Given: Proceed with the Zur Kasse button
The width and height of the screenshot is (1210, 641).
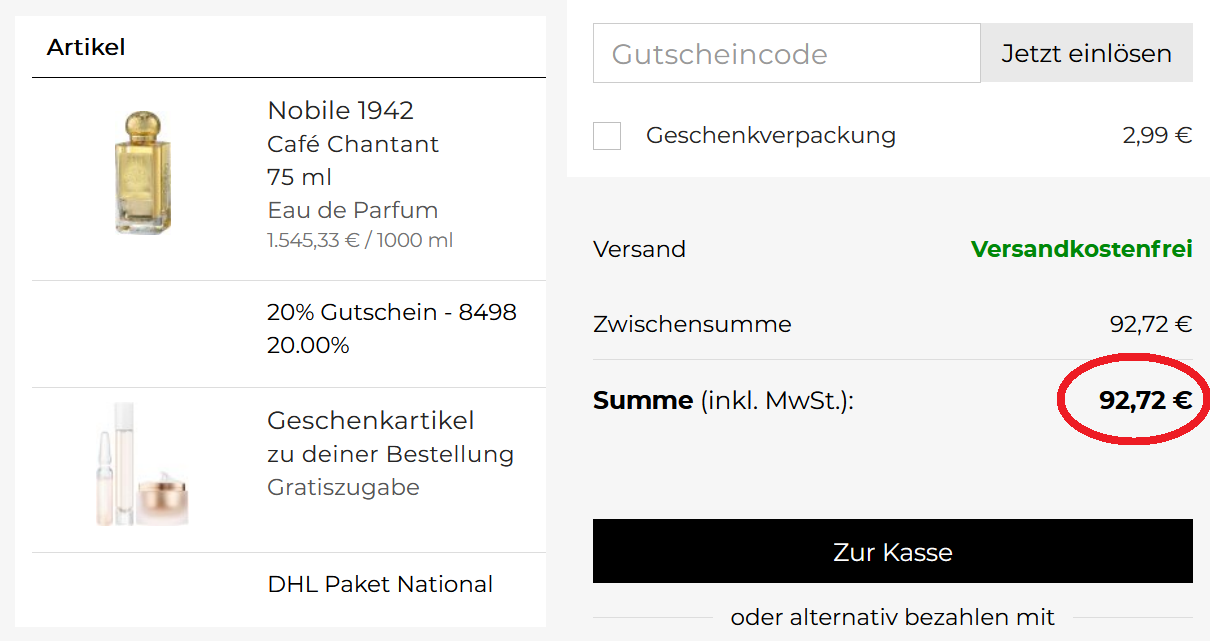Looking at the screenshot, I should (892, 551).
